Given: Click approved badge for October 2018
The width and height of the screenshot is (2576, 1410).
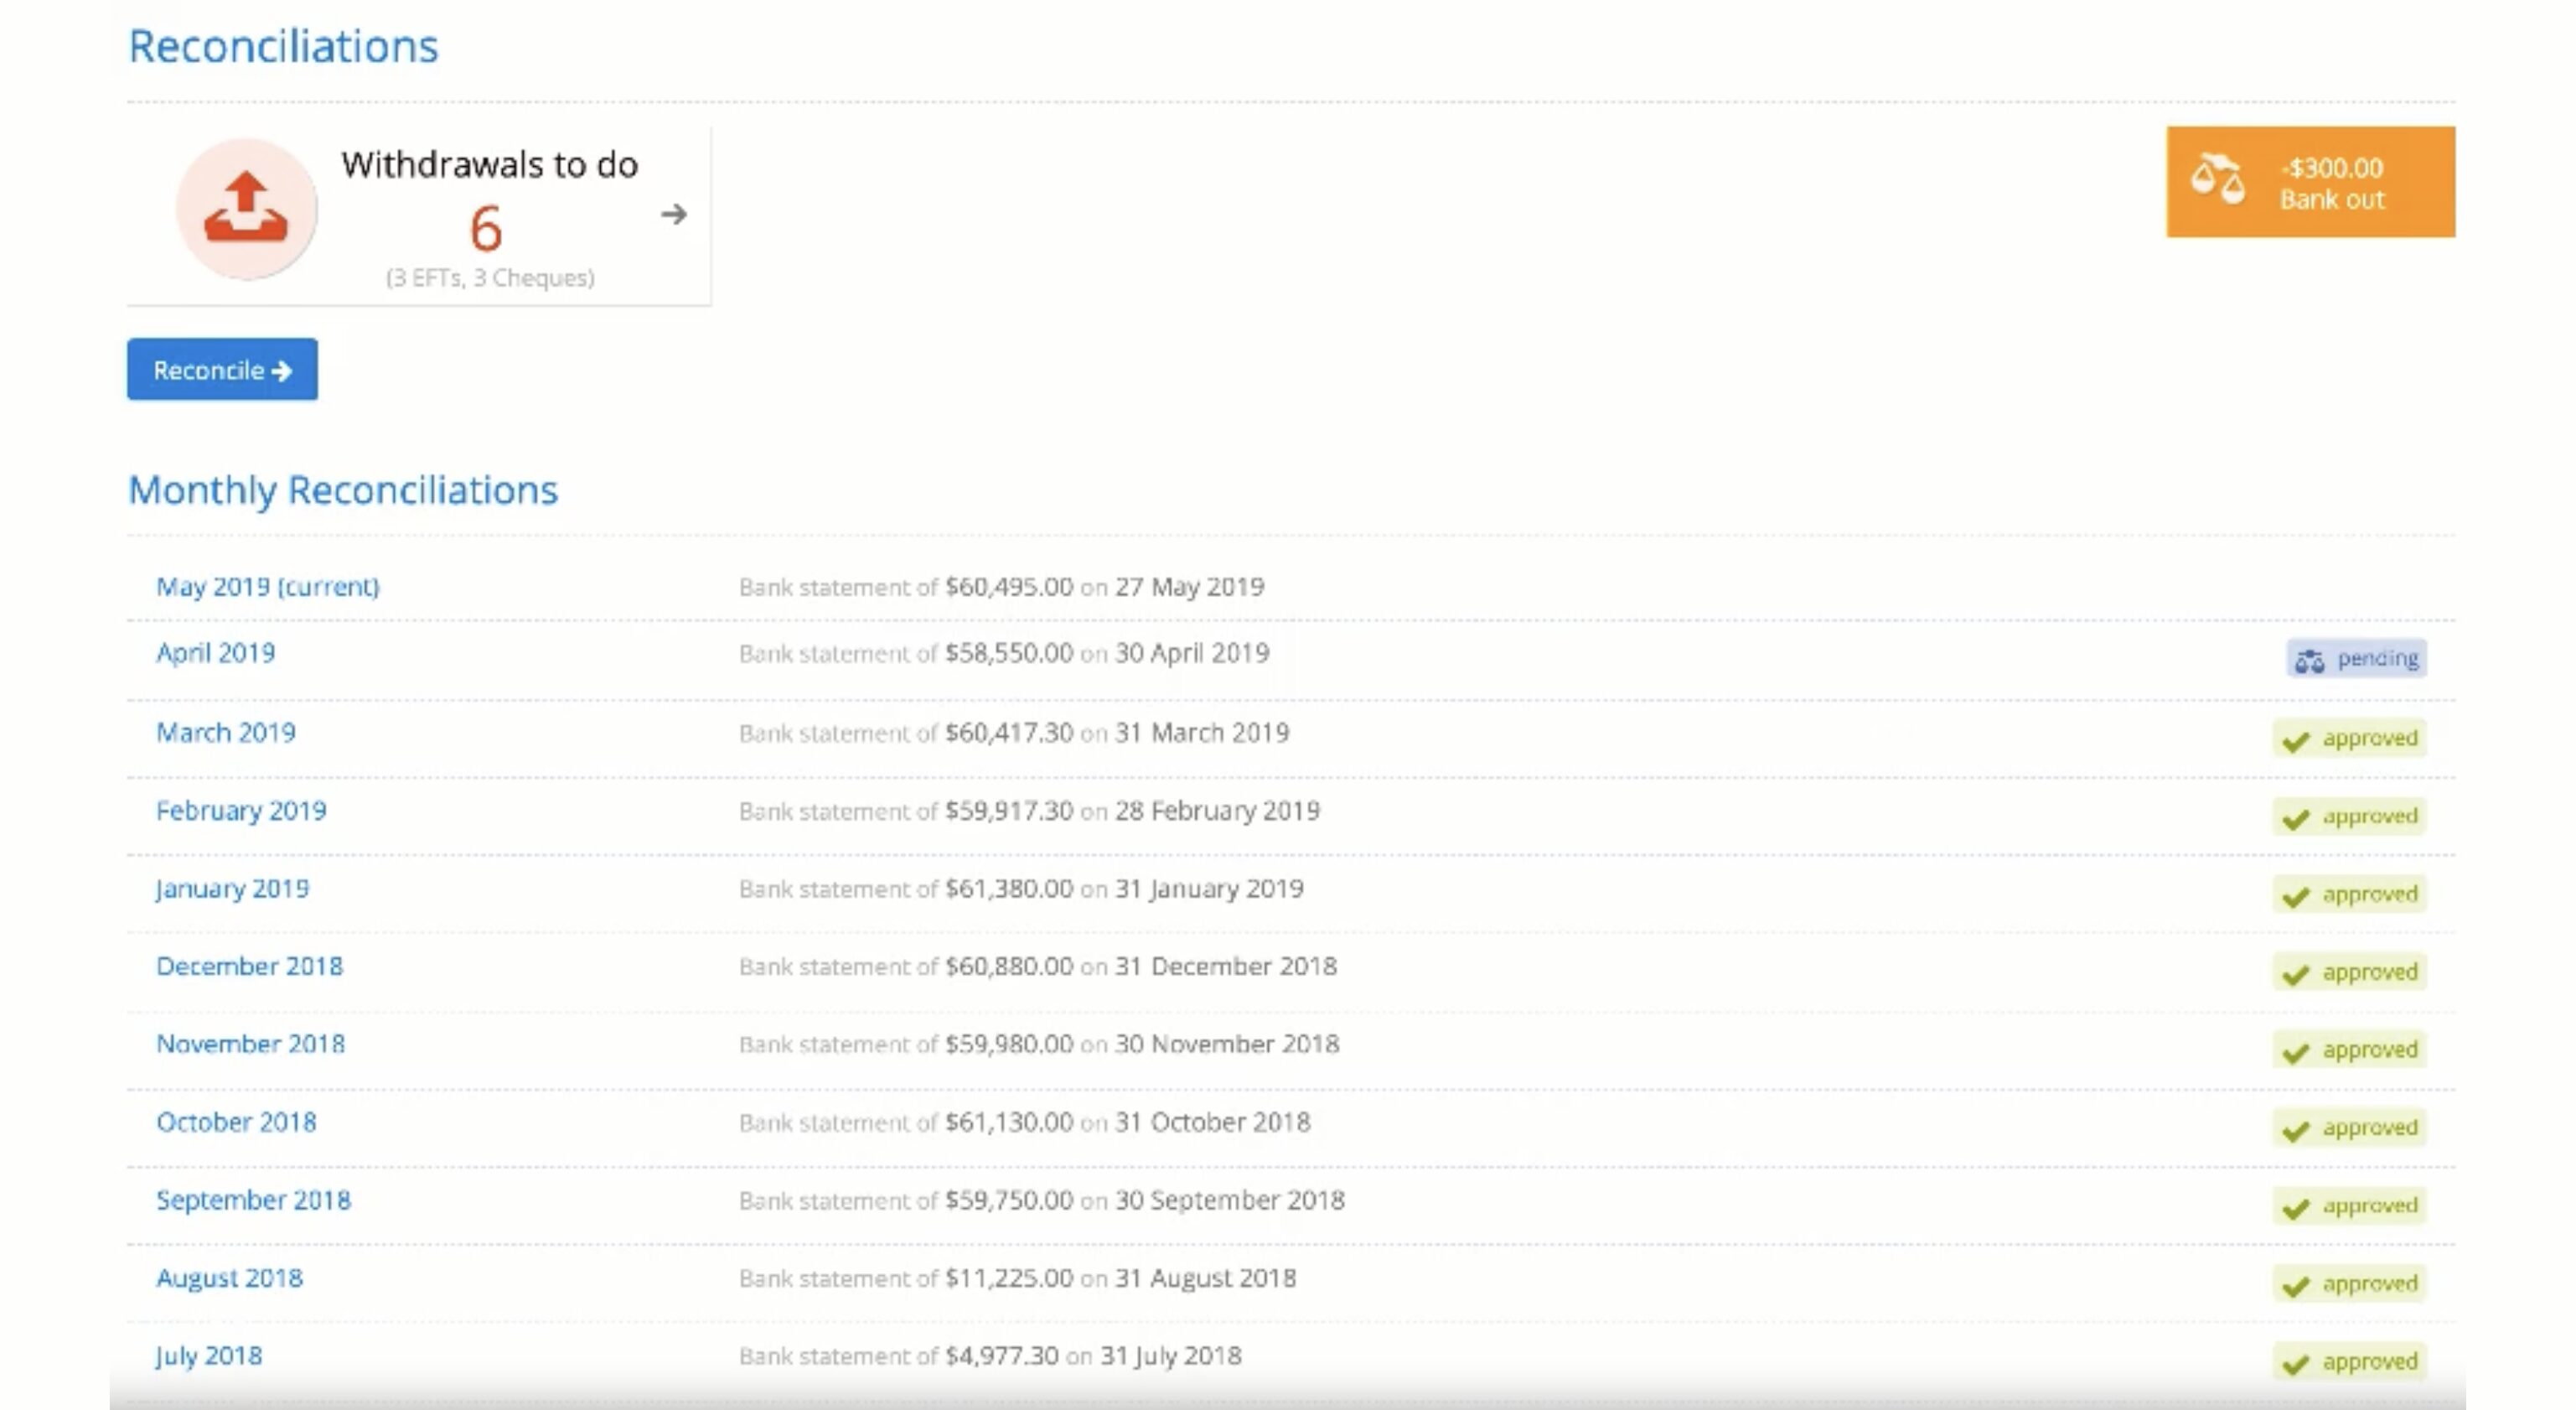Looking at the screenshot, I should 2349,1128.
